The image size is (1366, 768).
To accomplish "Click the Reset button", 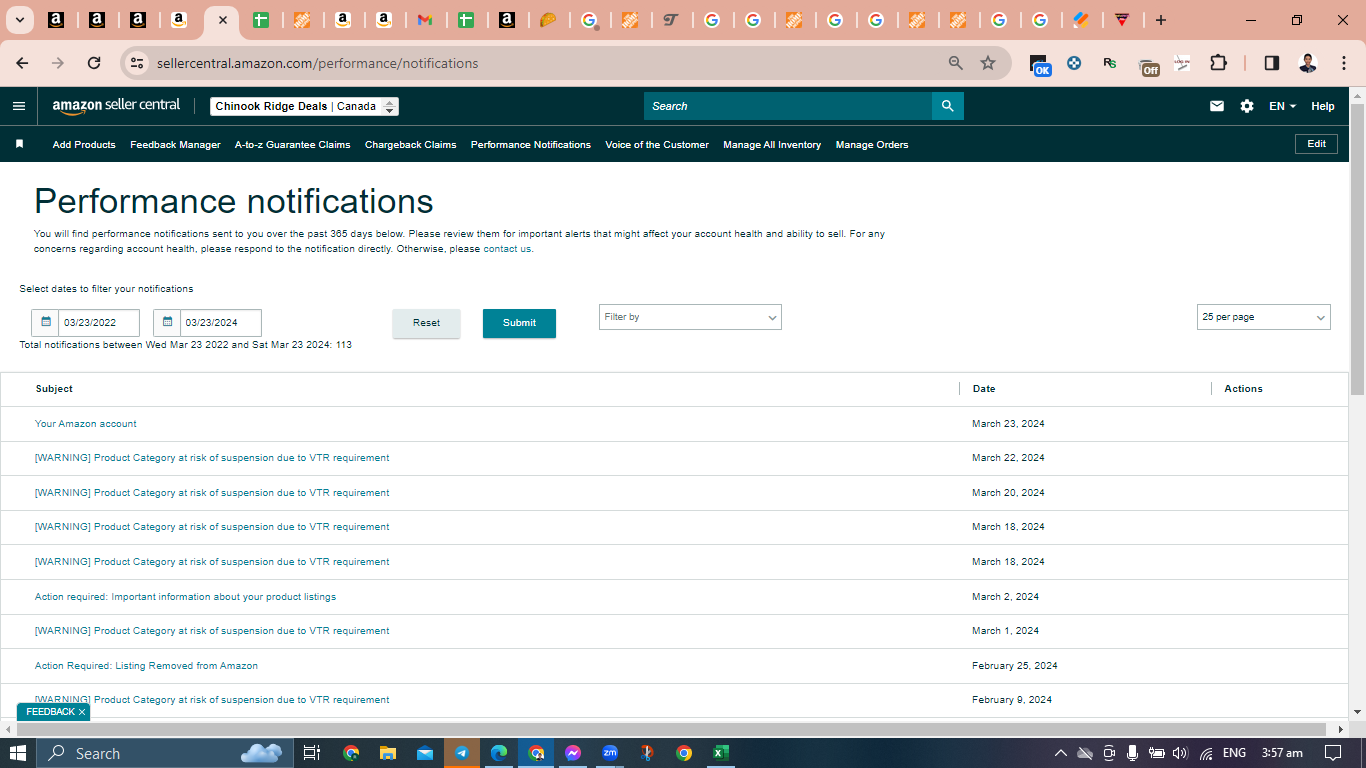I will click(x=426, y=323).
